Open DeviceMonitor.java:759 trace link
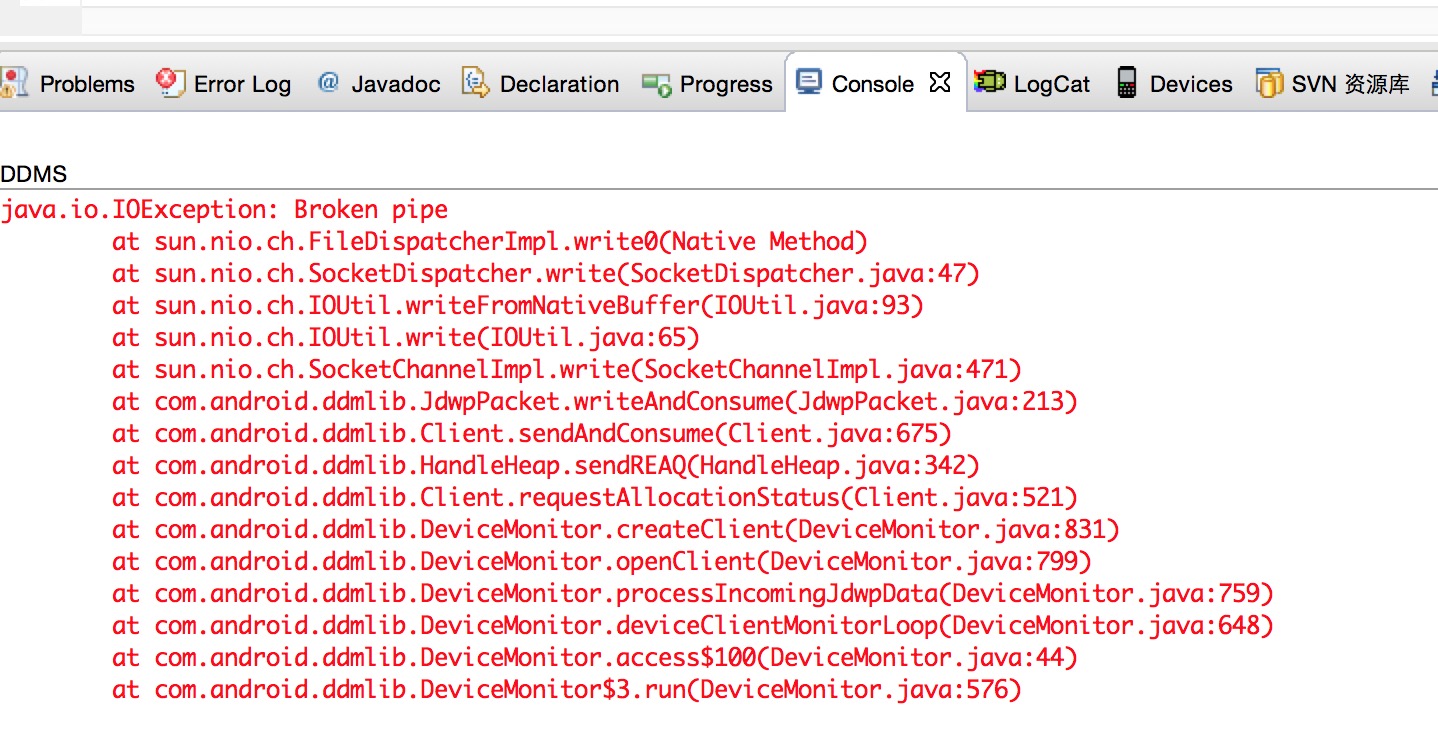The image size is (1438, 734). pyautogui.click(x=1104, y=594)
